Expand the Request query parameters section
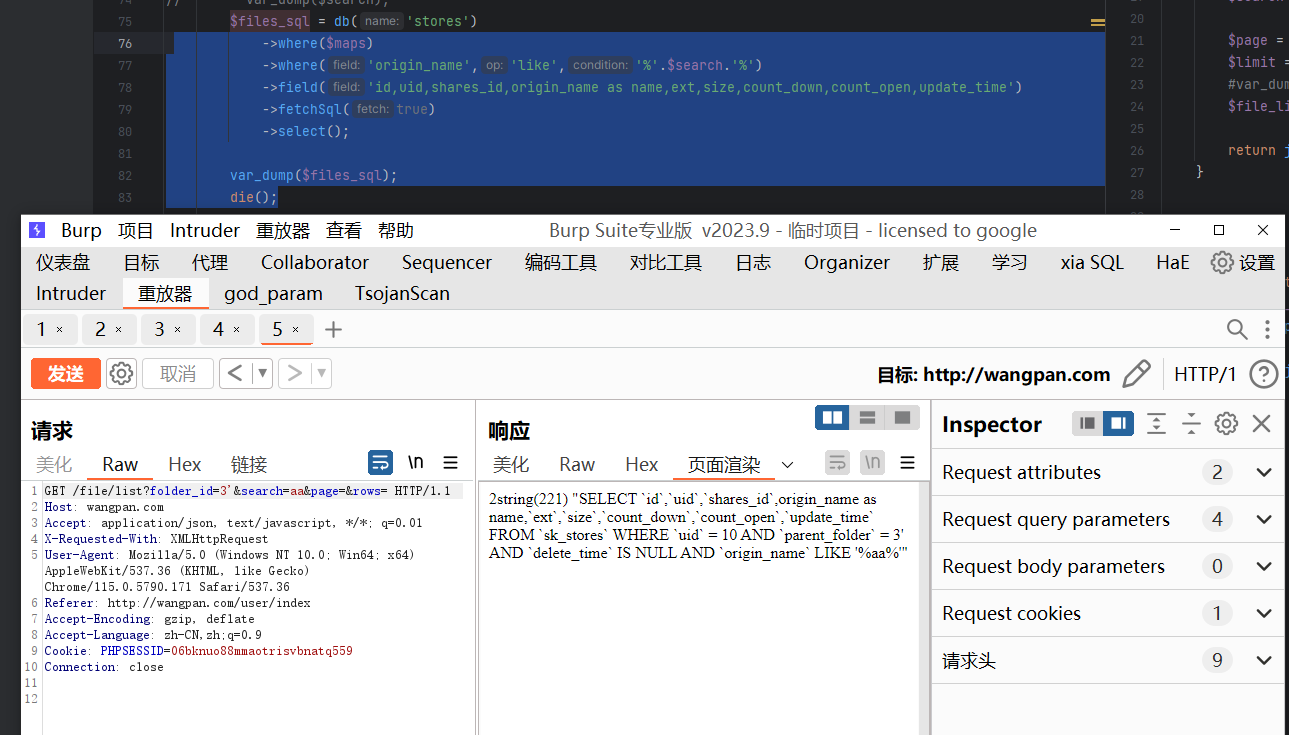 coord(1108,519)
